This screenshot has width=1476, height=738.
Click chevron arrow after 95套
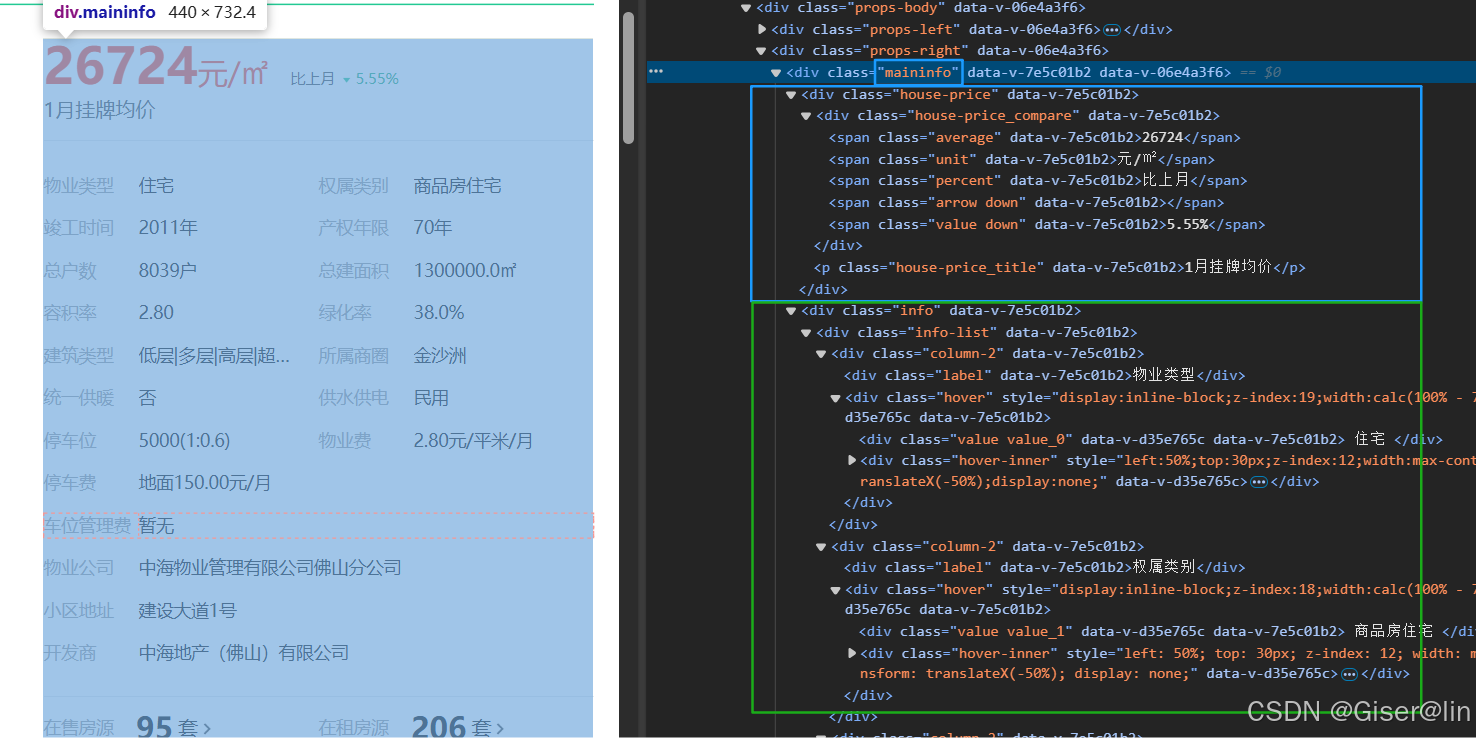pyautogui.click(x=207, y=728)
